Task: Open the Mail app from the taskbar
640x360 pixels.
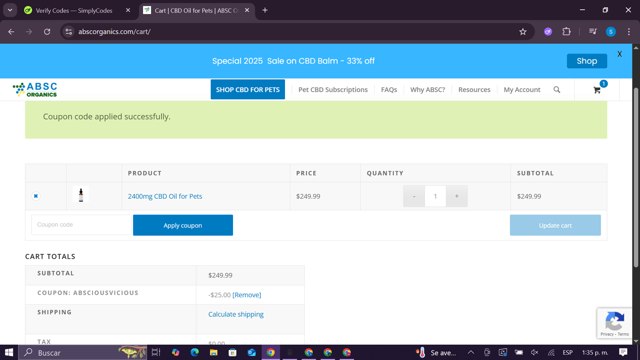Action: pyautogui.click(x=251, y=352)
